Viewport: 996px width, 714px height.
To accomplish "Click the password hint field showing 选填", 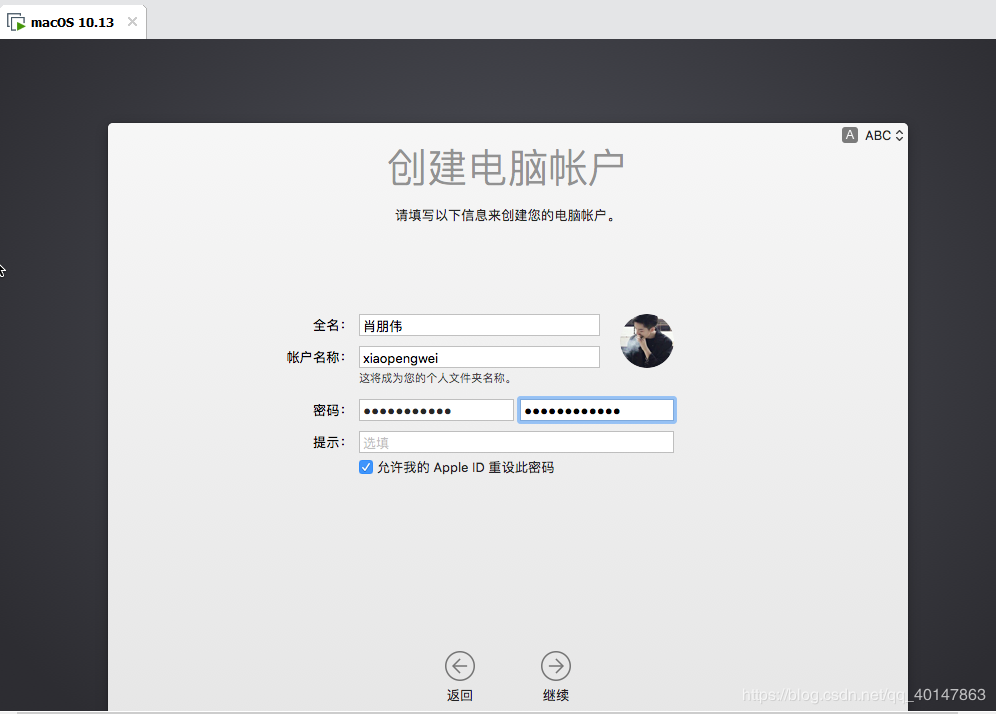I will [516, 442].
